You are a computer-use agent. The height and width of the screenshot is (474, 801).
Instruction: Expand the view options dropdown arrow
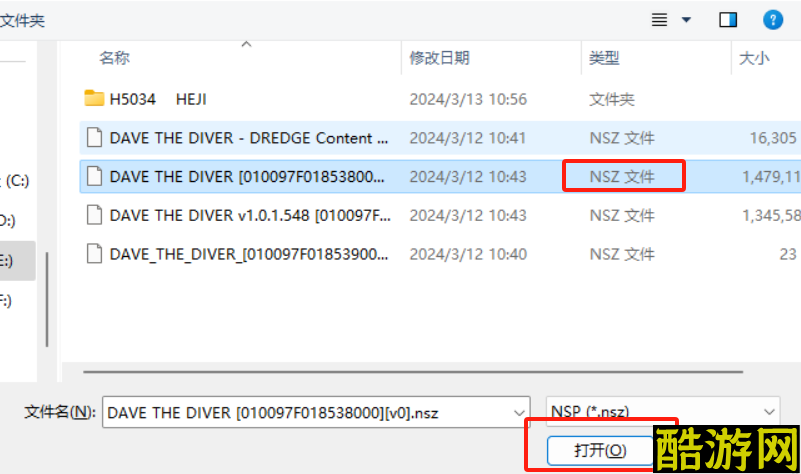pyautogui.click(x=687, y=20)
